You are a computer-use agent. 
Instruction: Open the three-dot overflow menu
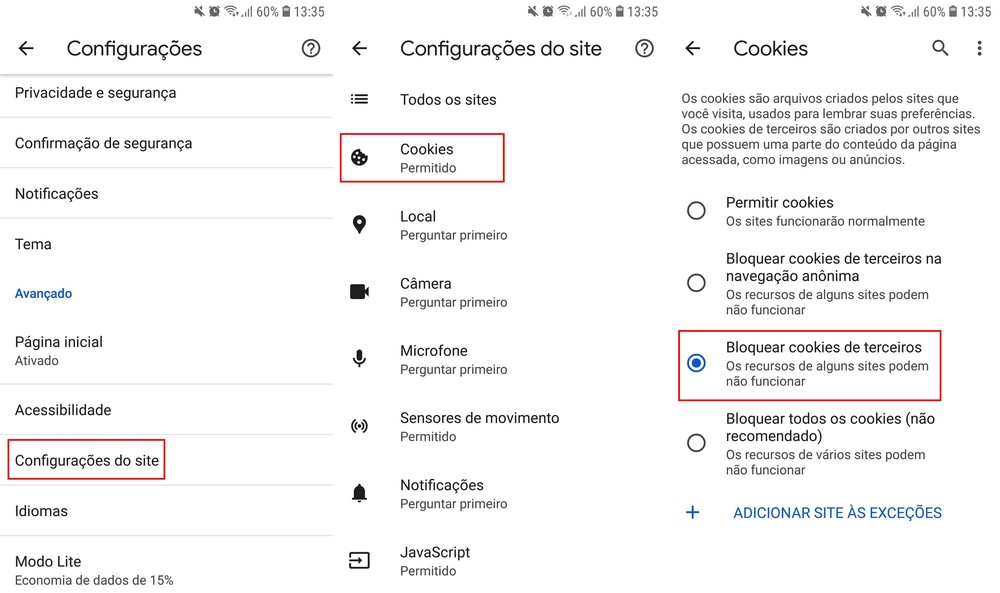point(979,48)
